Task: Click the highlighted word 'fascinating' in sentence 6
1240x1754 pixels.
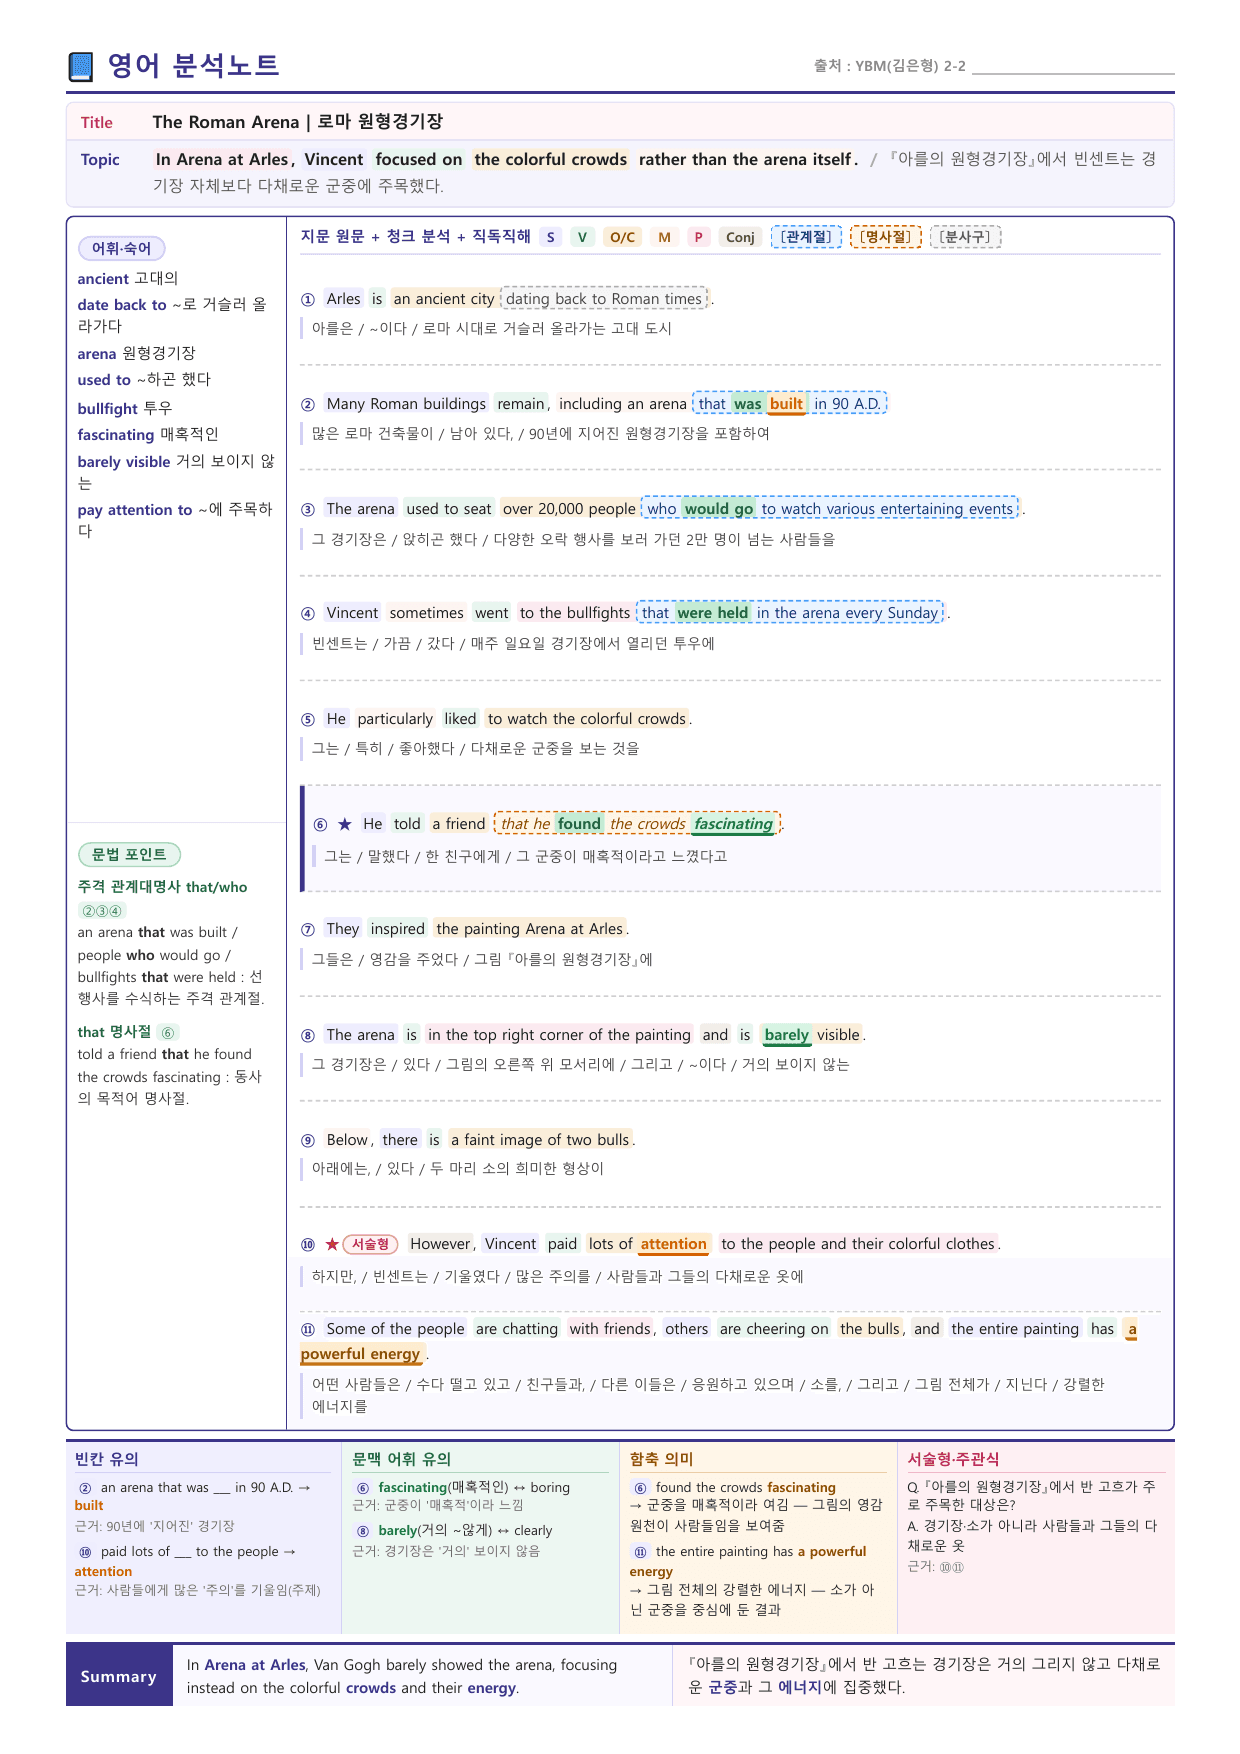Action: 734,824
